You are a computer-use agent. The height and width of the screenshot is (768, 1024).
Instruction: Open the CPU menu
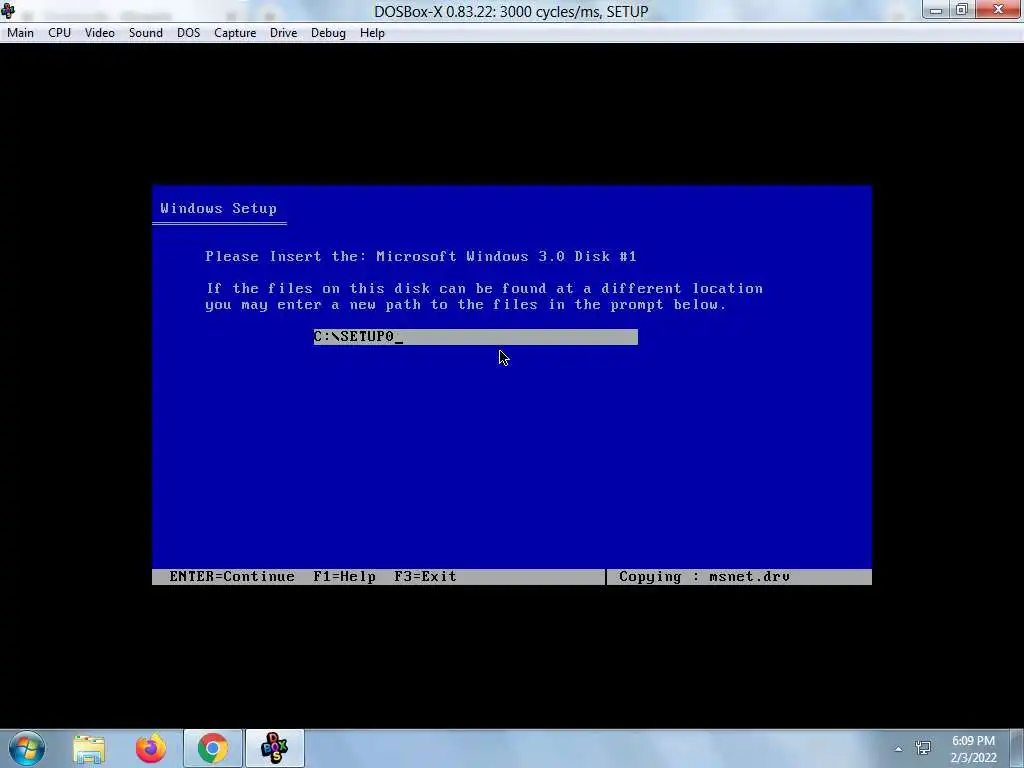[59, 33]
